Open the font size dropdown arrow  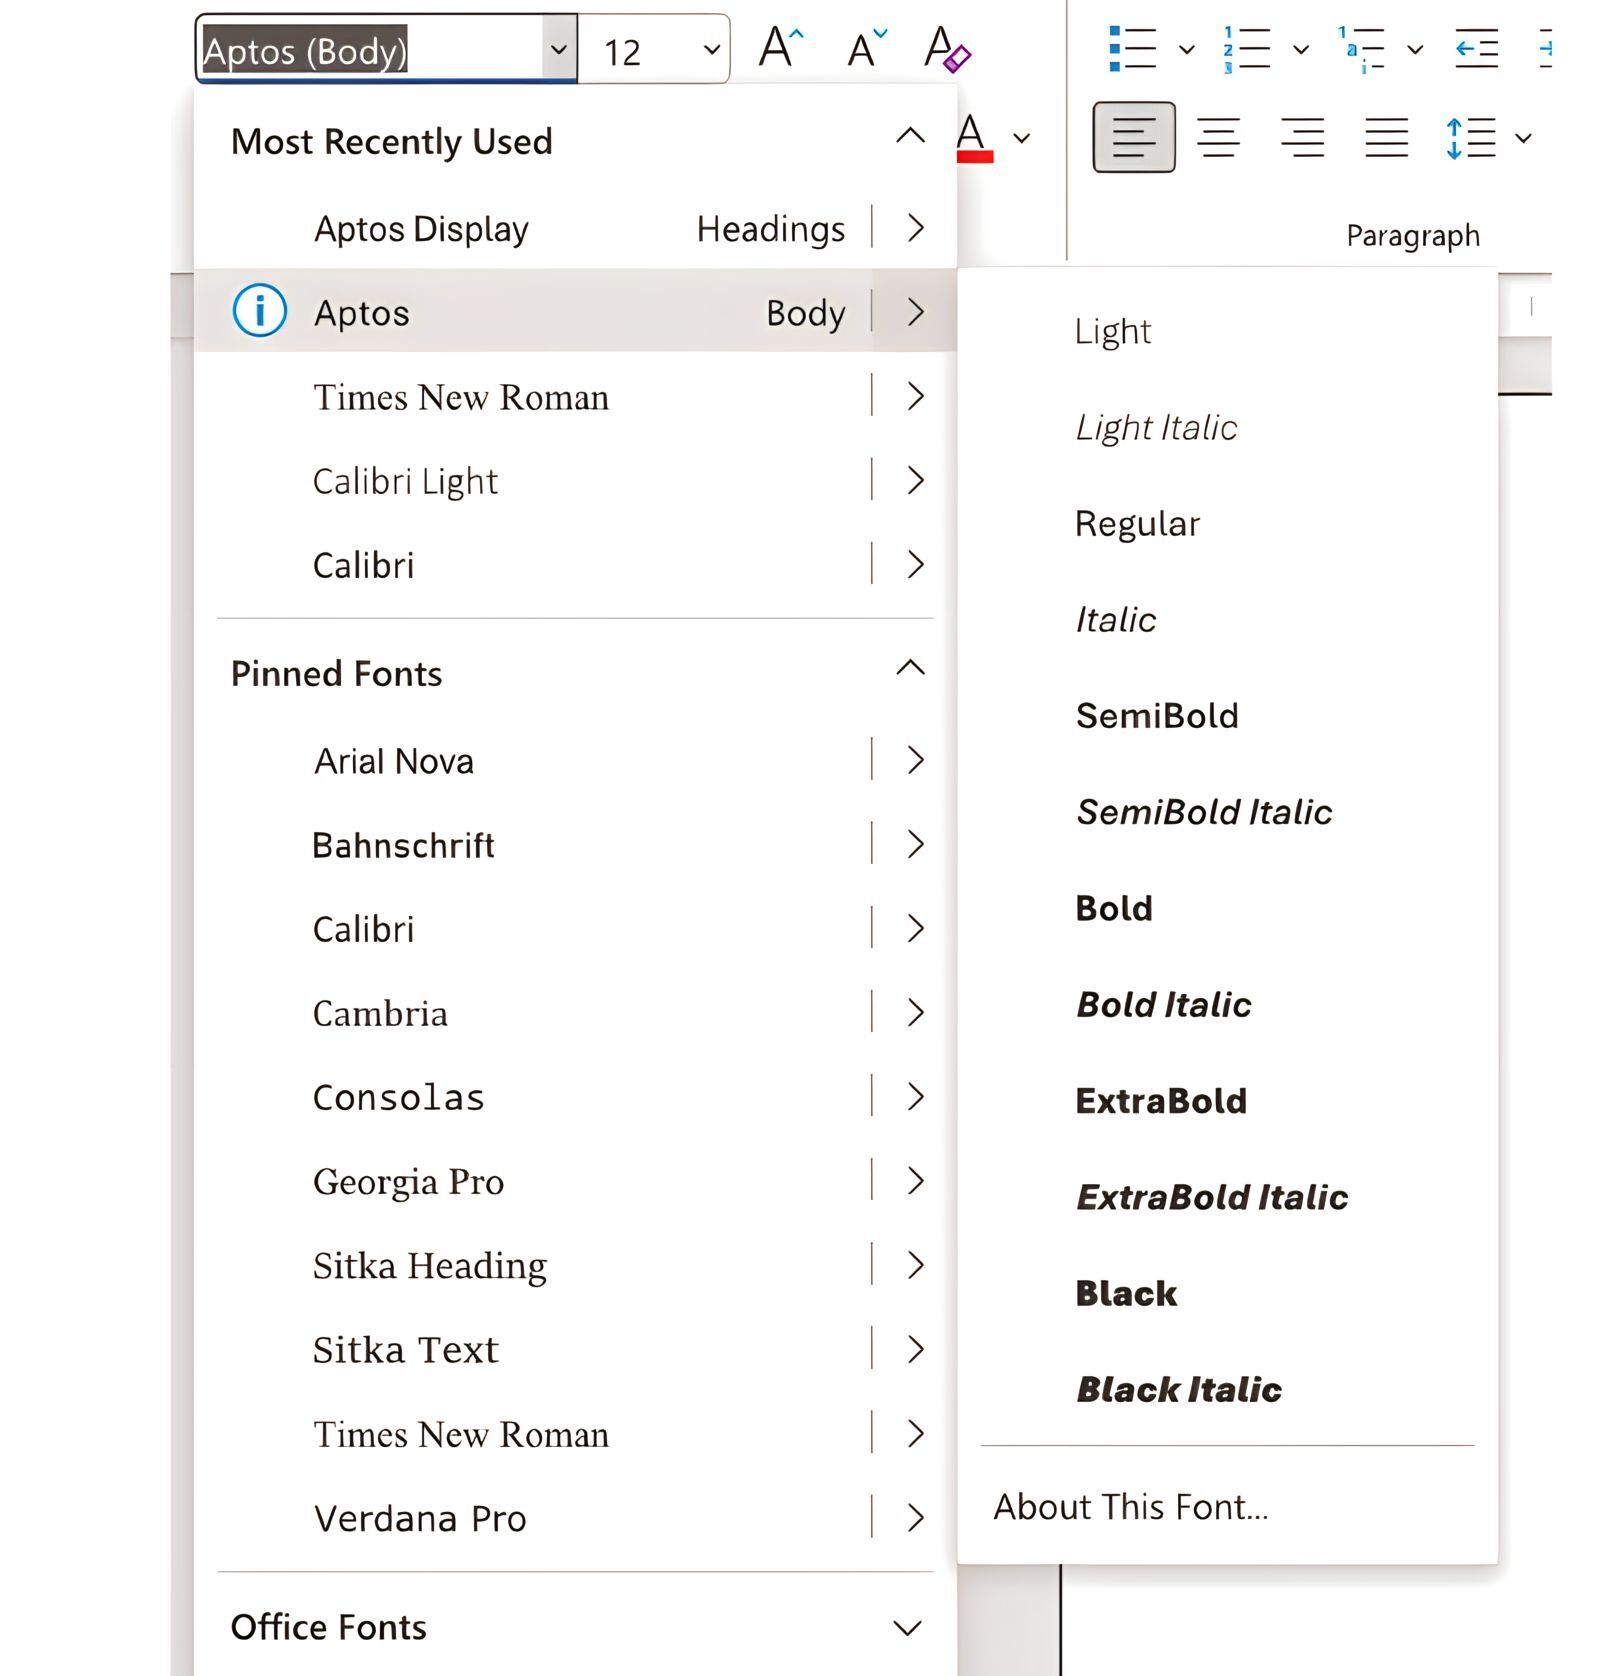(711, 50)
